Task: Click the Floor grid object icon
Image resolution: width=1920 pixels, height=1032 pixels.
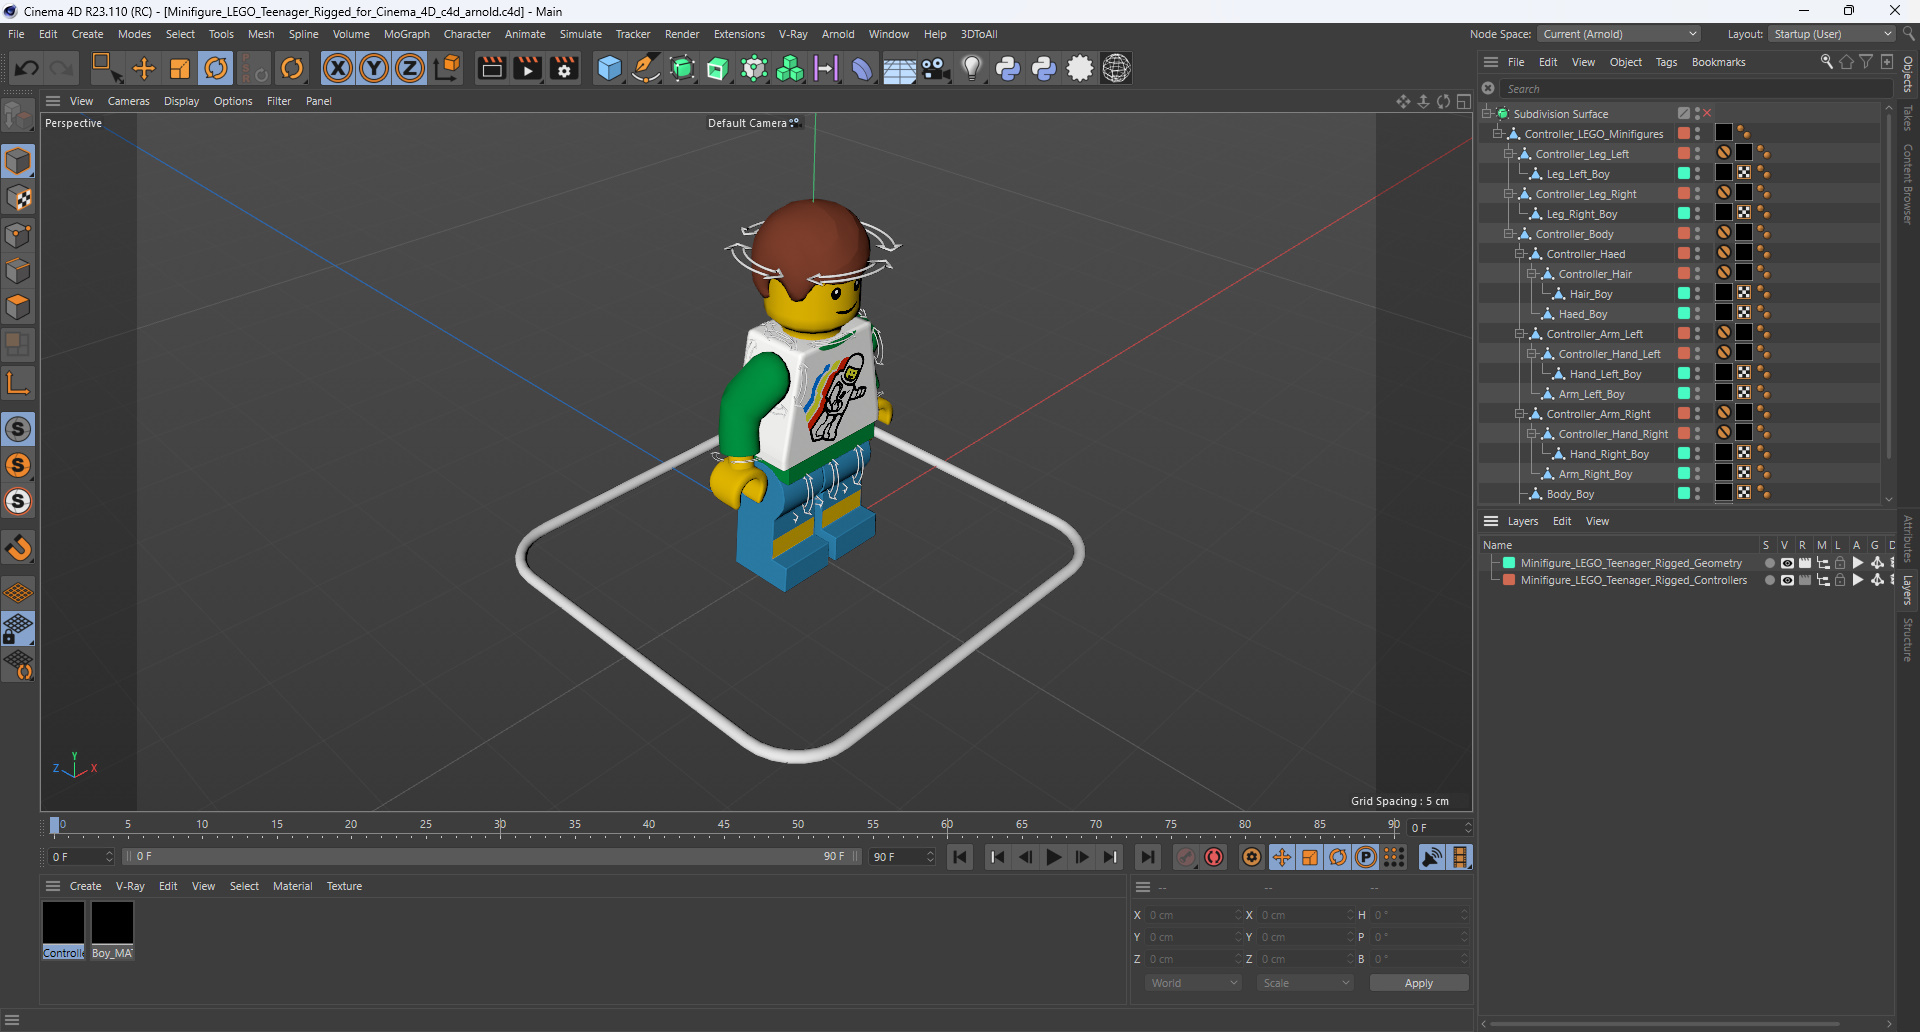Action: tap(899, 68)
